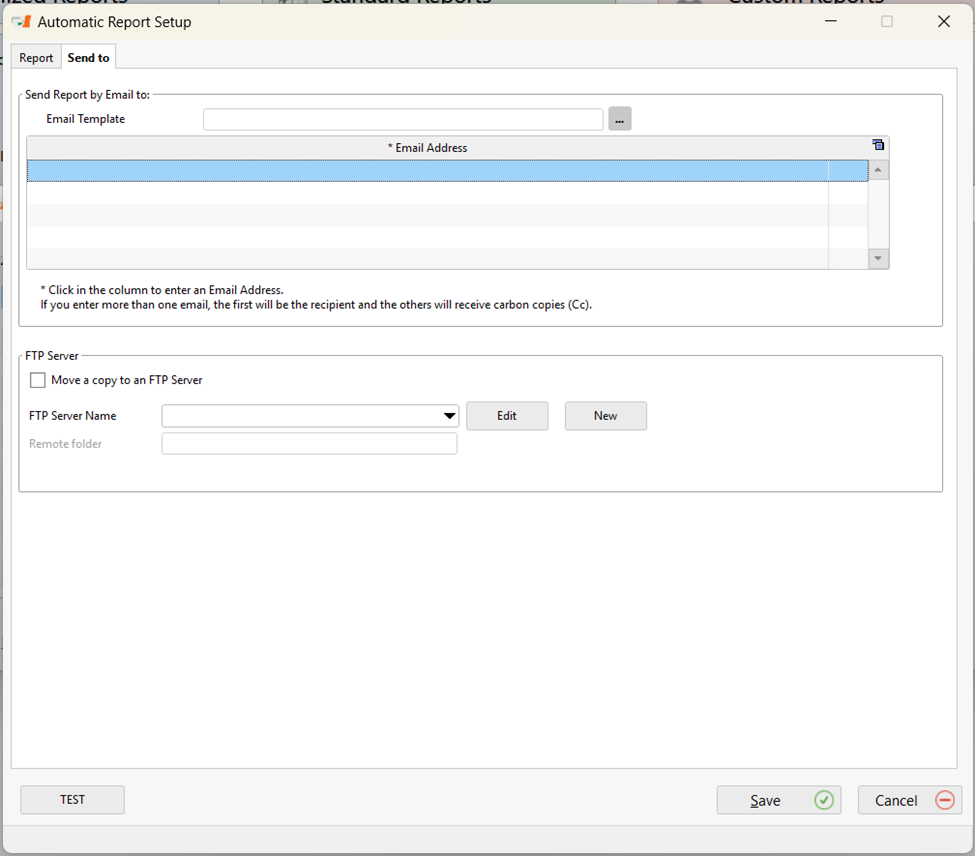
Task: Create a New FTP server entry
Action: point(605,416)
